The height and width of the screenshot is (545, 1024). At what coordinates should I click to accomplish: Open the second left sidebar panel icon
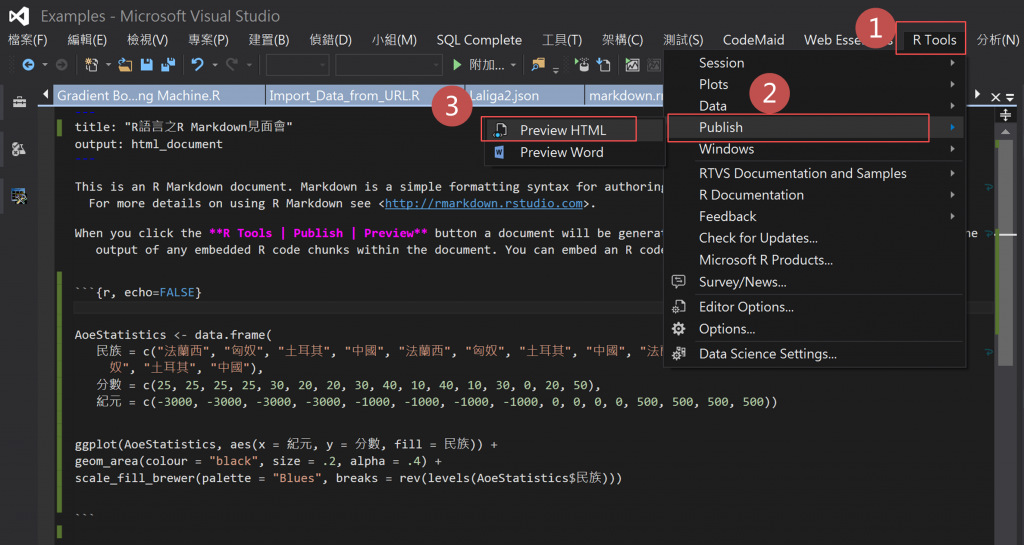(19, 149)
